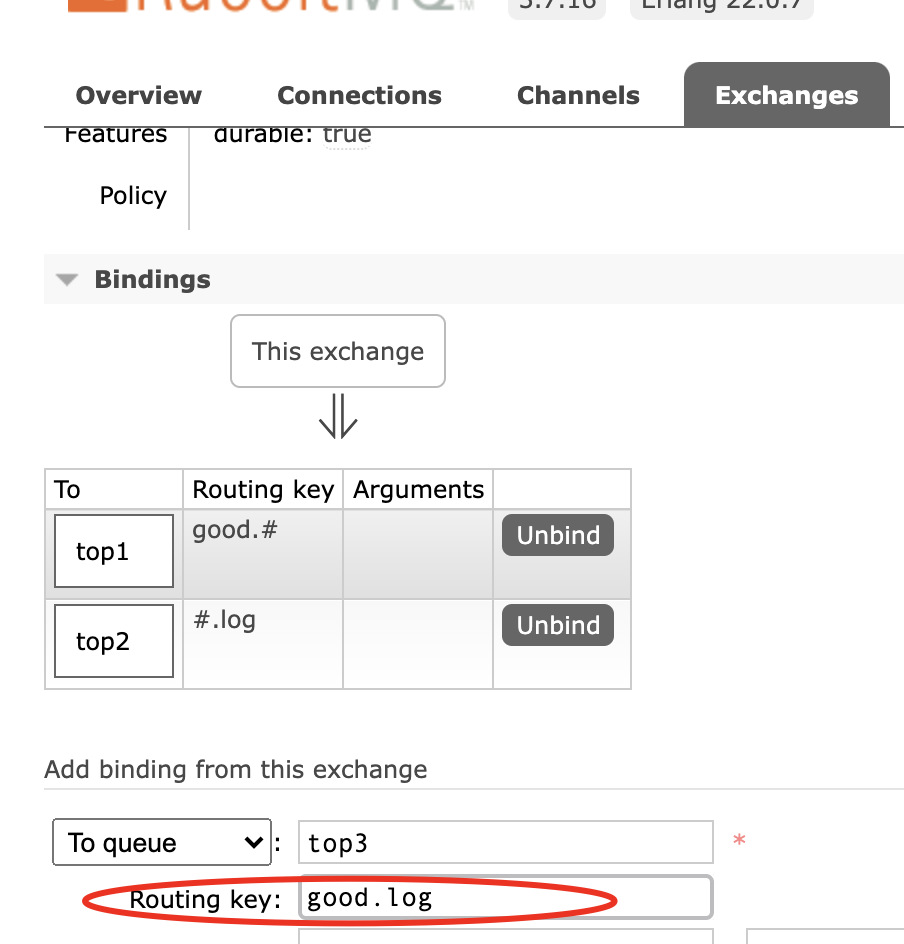Click the destination field containing top3
This screenshot has width=904, height=944.
pyautogui.click(x=506, y=842)
